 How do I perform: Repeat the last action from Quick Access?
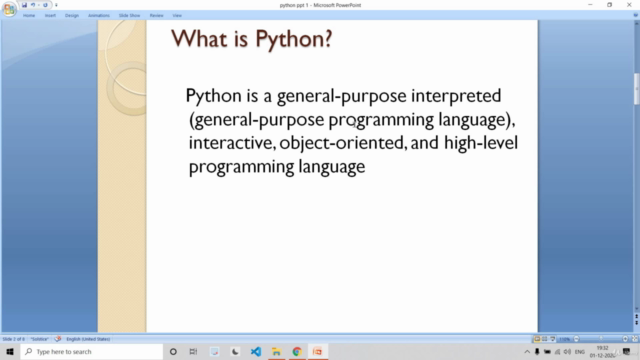click(45, 5)
